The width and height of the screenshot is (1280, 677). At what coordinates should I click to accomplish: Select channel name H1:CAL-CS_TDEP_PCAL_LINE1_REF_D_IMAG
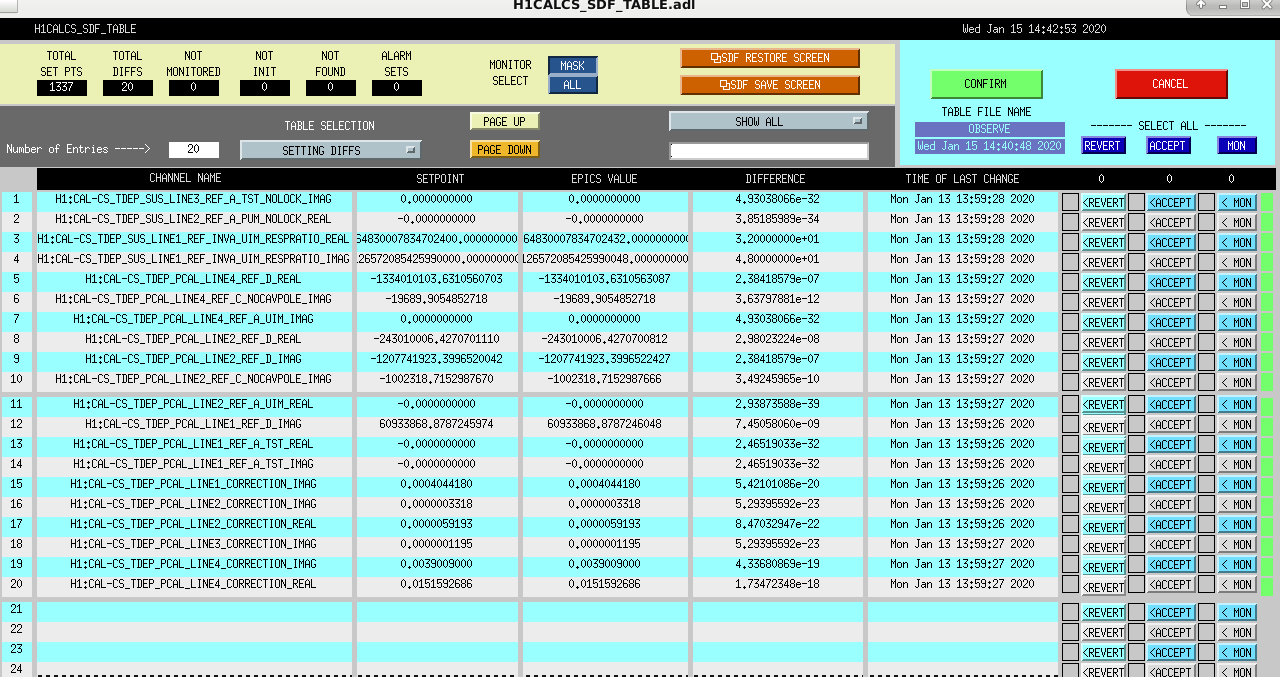(194, 423)
